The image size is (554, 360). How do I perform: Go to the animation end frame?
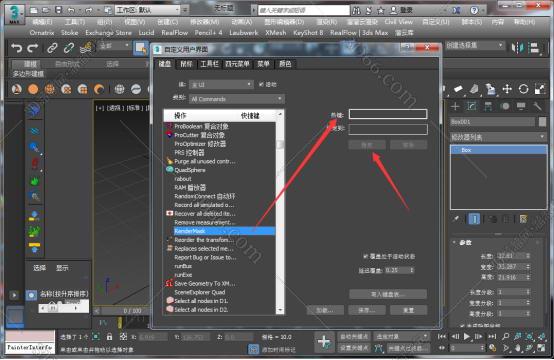492,336
